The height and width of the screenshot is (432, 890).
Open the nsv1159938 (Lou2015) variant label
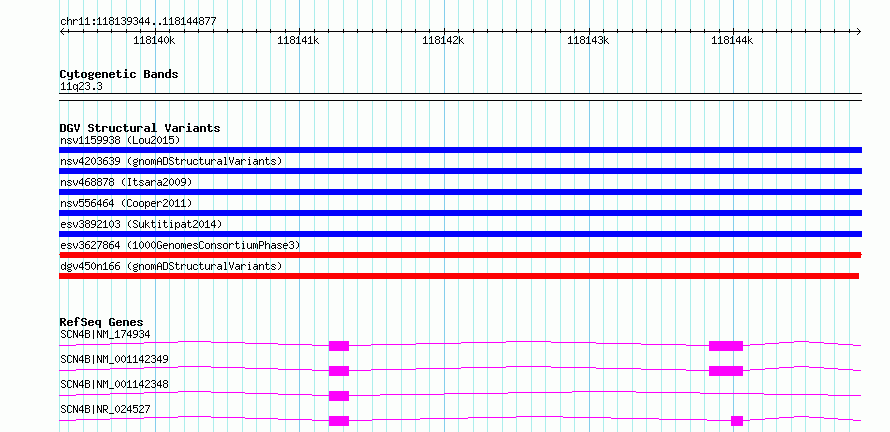click(x=120, y=140)
